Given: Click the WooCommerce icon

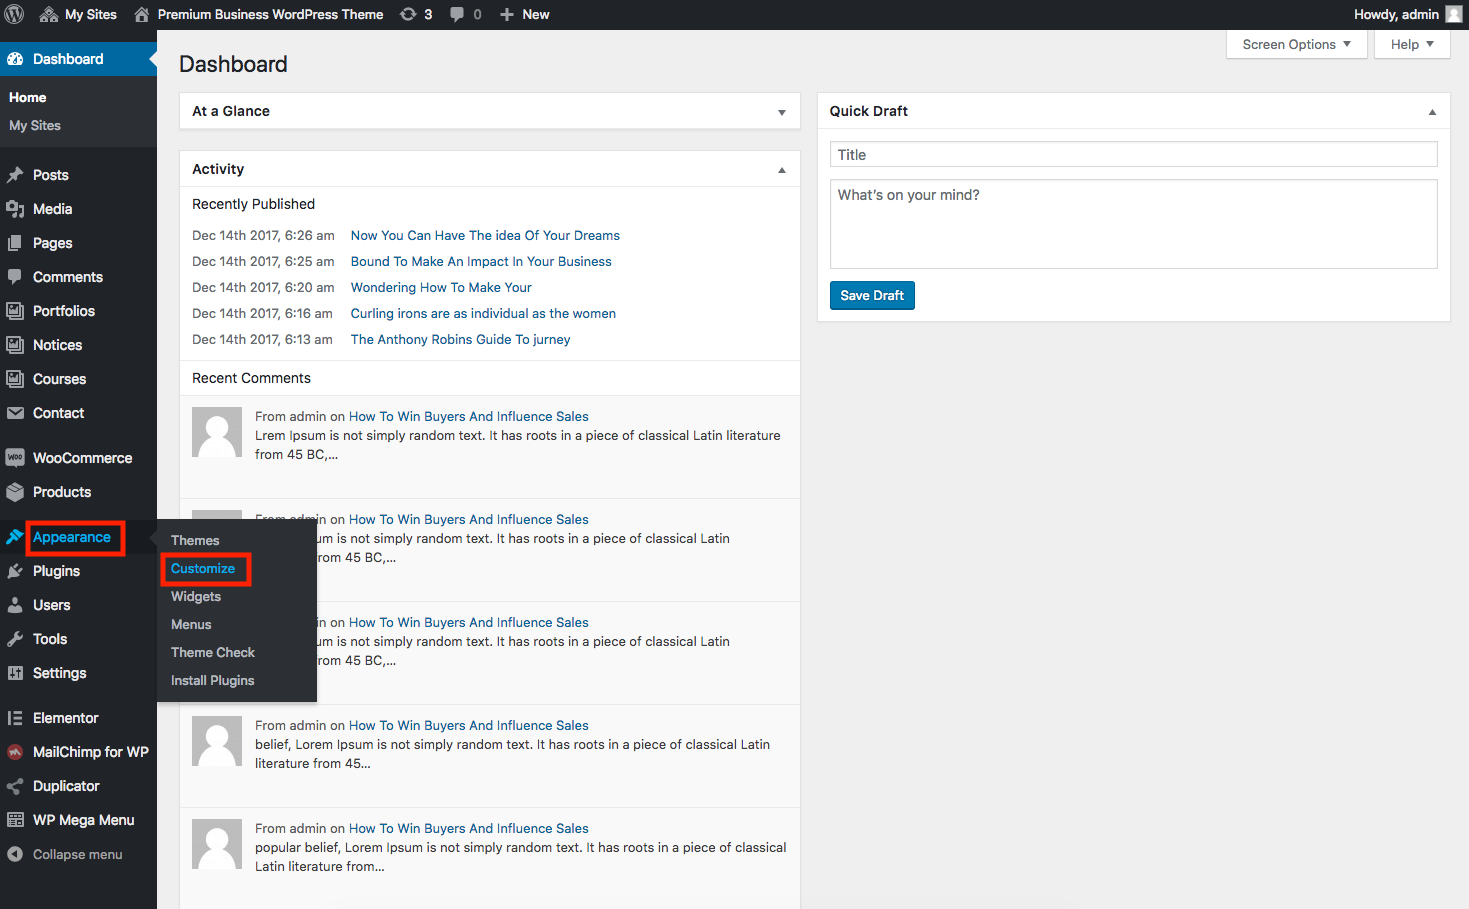Looking at the screenshot, I should click(15, 458).
